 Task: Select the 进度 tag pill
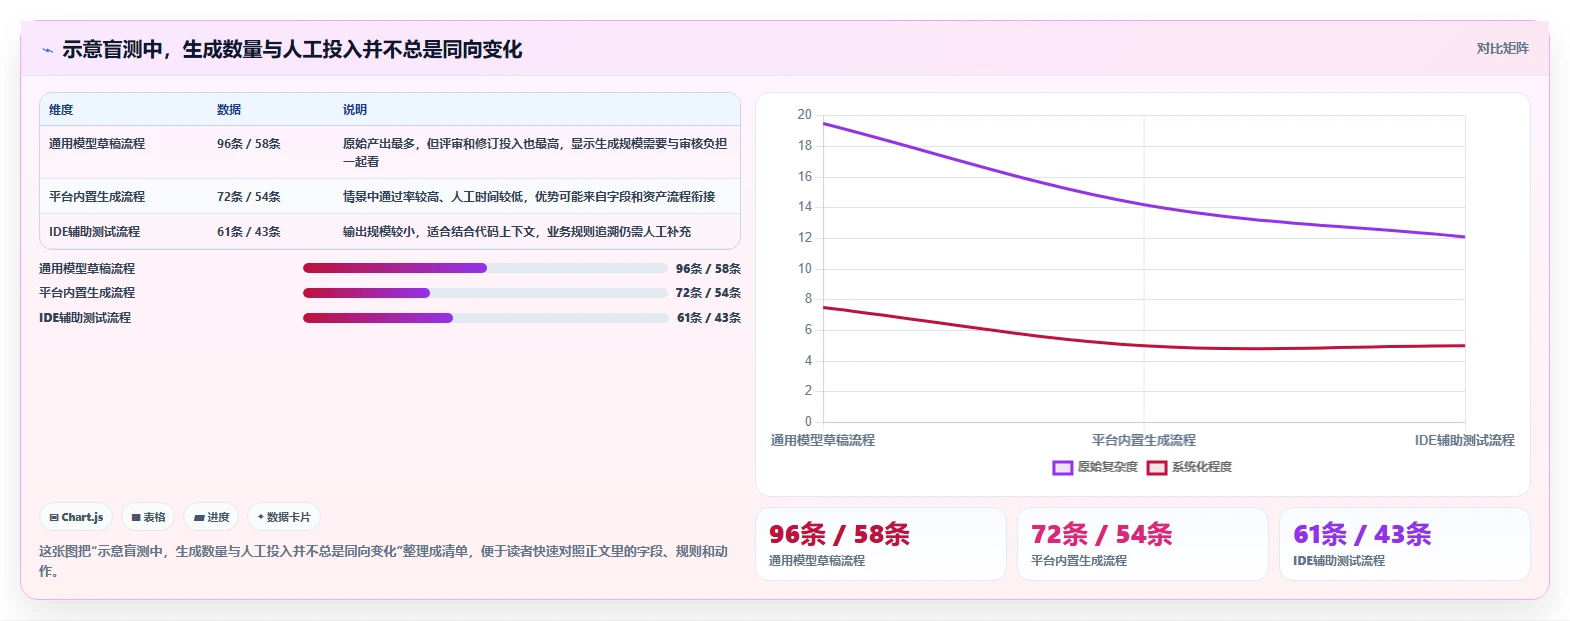[211, 517]
